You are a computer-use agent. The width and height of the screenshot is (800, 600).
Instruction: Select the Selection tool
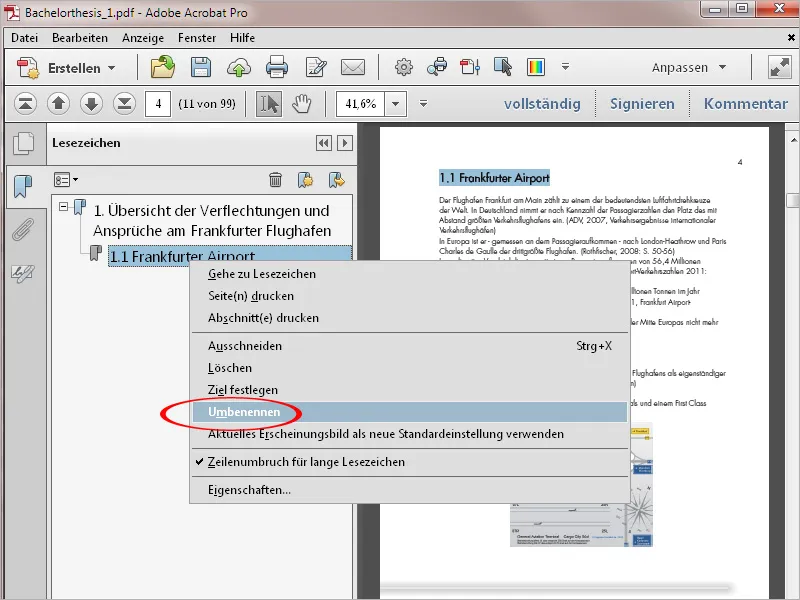tap(268, 103)
